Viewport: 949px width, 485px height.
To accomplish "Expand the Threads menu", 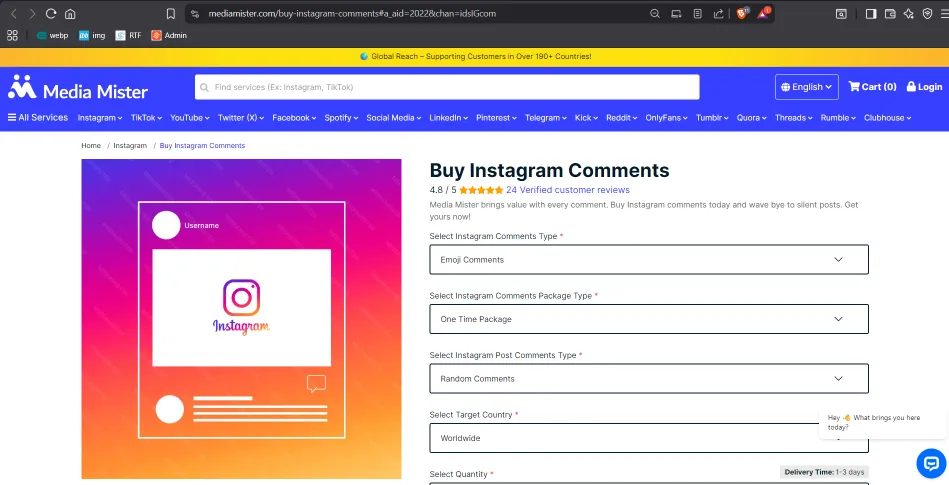I will 794,117.
